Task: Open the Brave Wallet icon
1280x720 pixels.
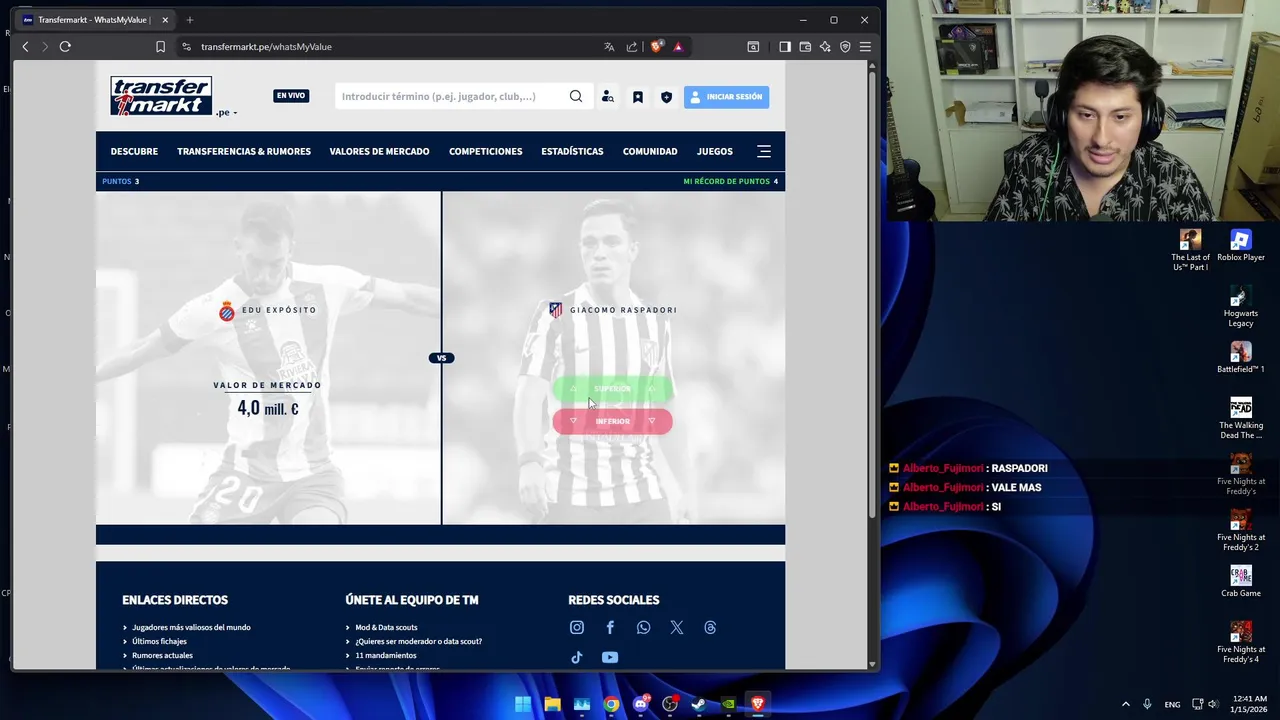Action: click(x=805, y=46)
